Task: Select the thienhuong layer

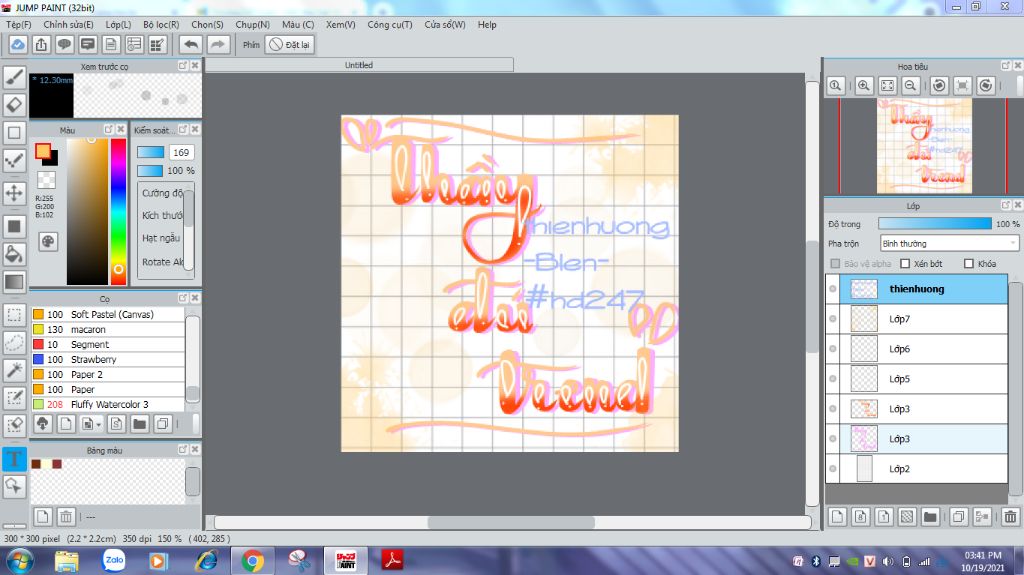Action: pyautogui.click(x=917, y=289)
